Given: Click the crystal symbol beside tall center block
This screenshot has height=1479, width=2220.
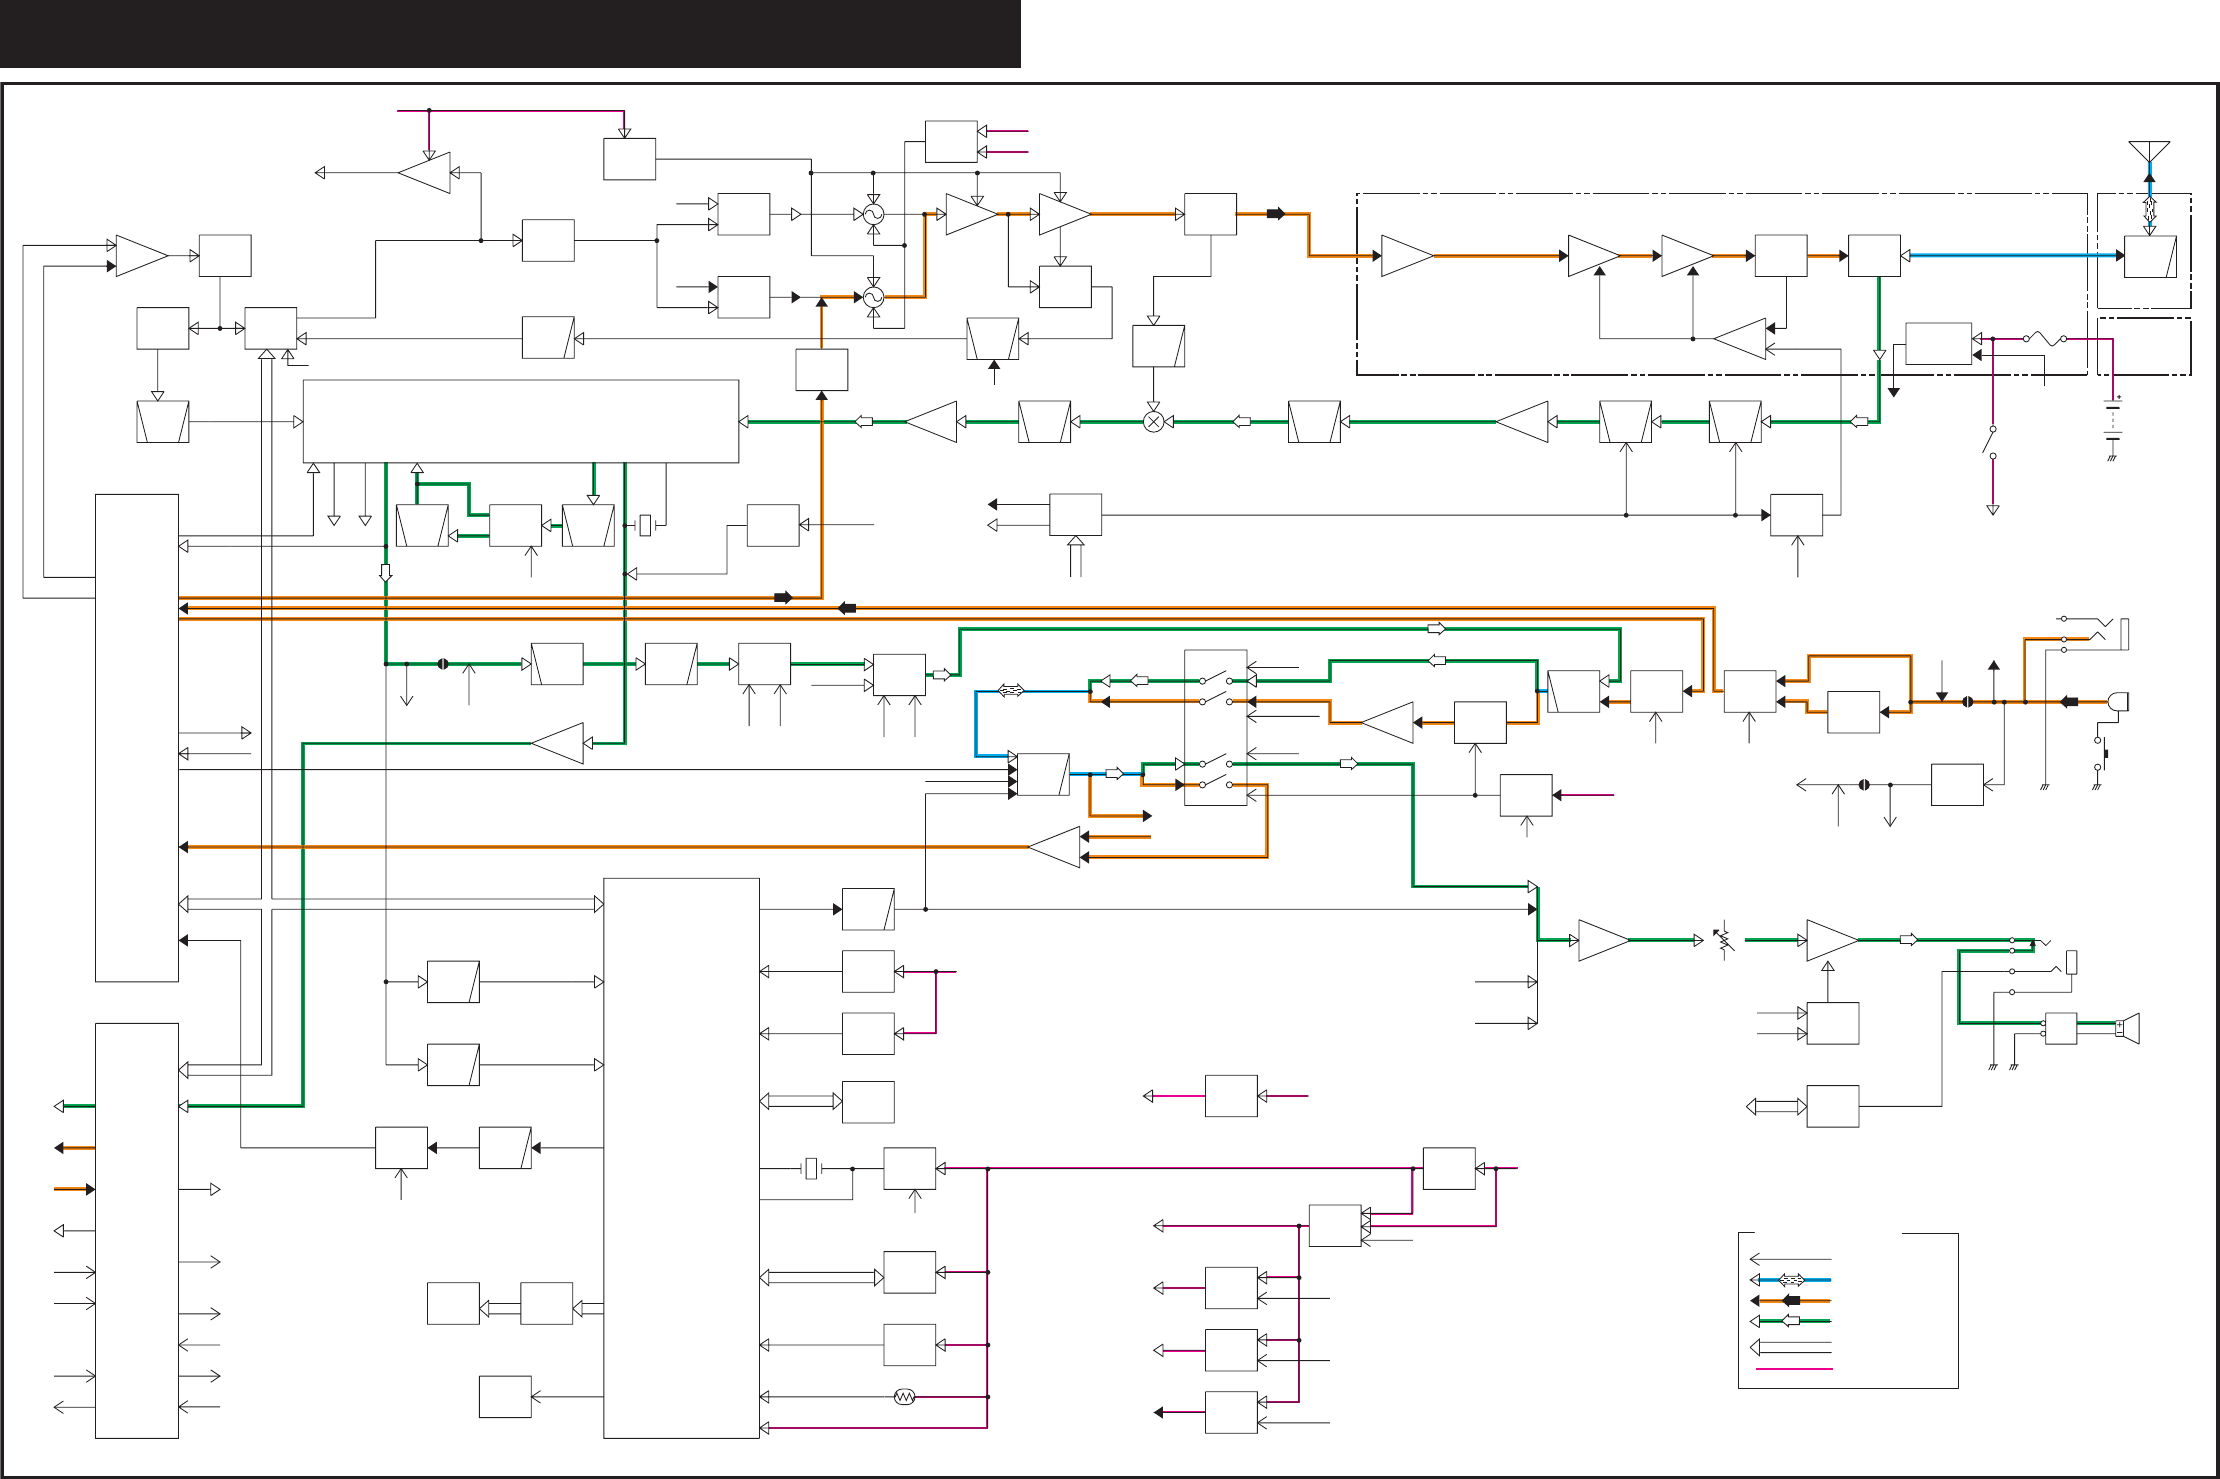Looking at the screenshot, I should point(811,1168).
